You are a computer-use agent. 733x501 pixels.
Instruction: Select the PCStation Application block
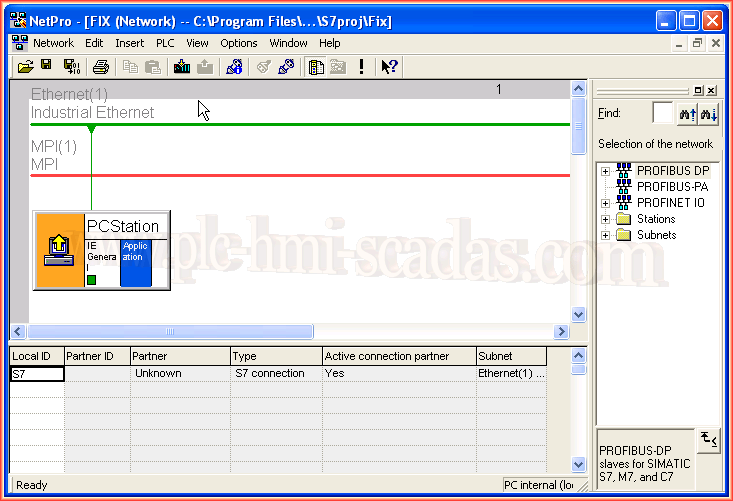(x=135, y=263)
